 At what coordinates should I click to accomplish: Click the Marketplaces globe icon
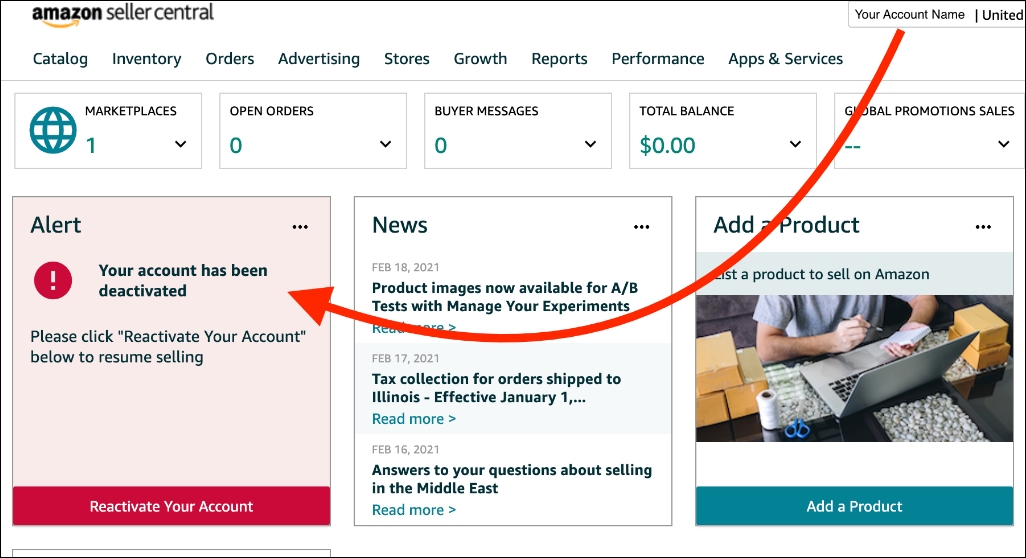pyautogui.click(x=53, y=131)
